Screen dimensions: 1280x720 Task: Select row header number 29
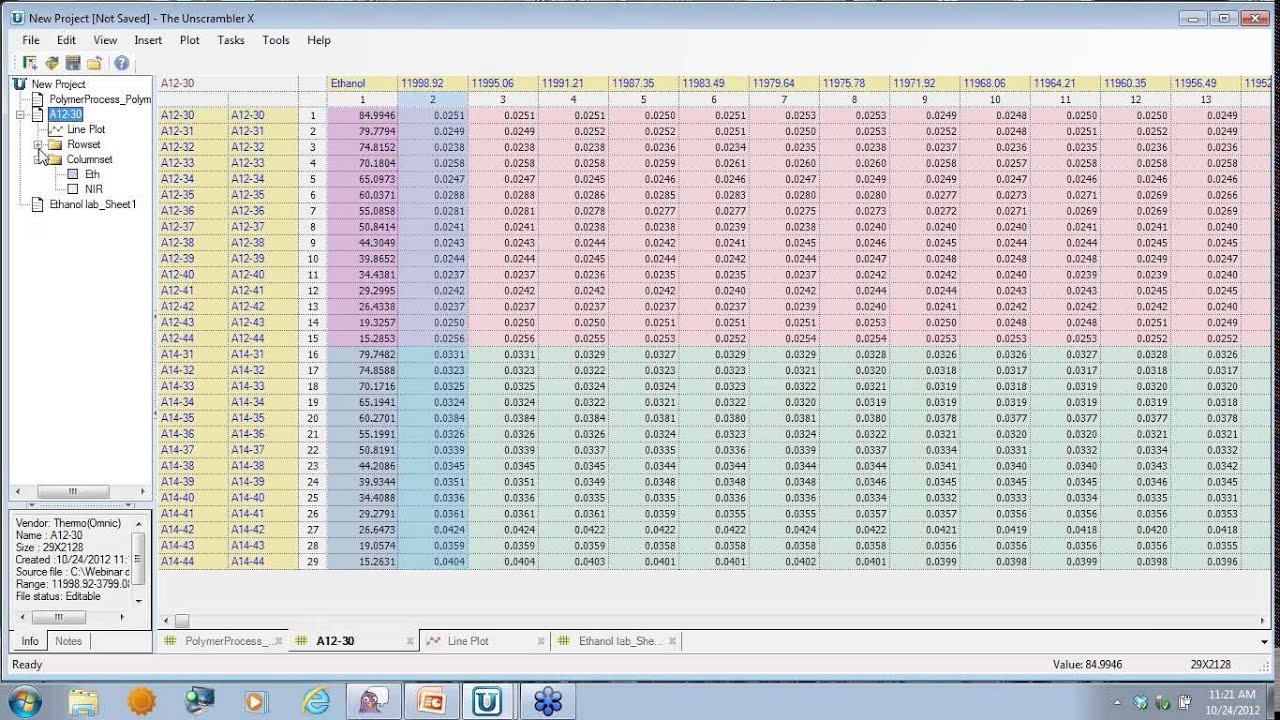(312, 561)
